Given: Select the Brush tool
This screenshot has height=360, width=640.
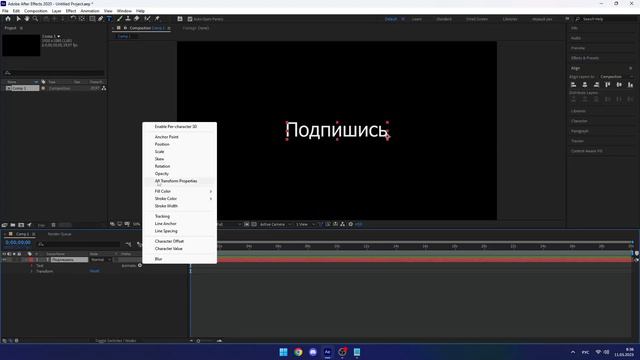Looking at the screenshot, I should coord(120,19).
